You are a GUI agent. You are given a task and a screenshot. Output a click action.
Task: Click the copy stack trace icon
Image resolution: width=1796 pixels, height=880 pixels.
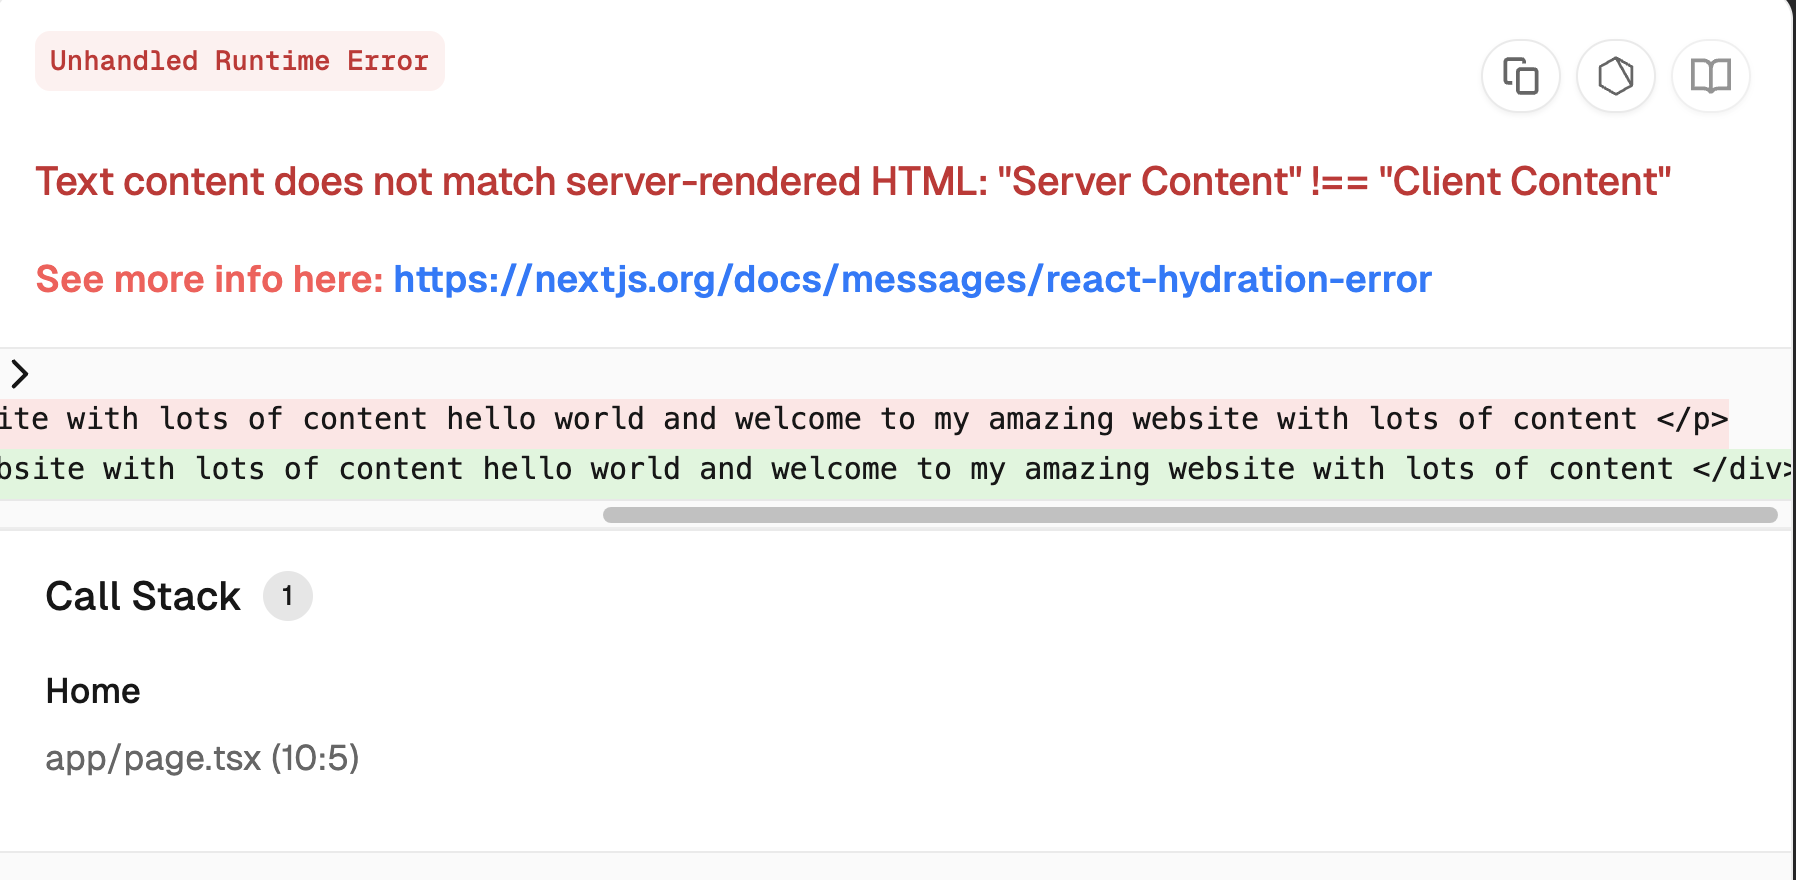[x=1520, y=76]
